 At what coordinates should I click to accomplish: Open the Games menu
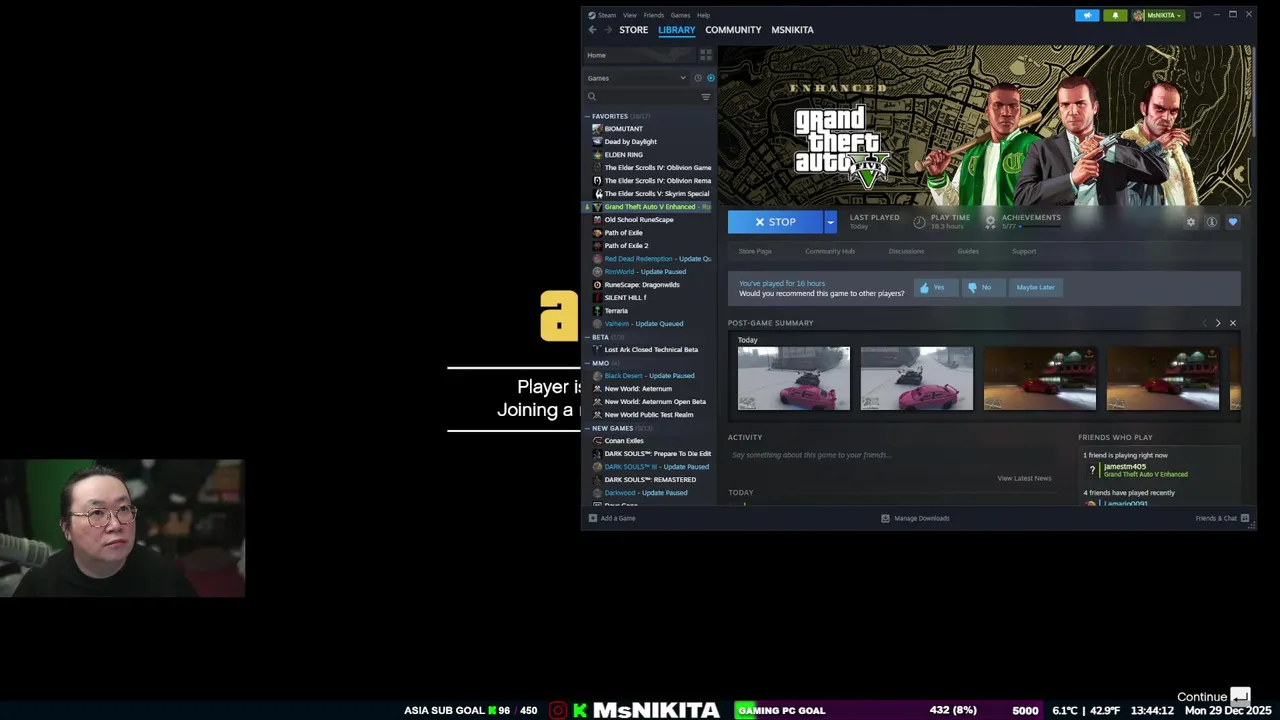coord(680,15)
